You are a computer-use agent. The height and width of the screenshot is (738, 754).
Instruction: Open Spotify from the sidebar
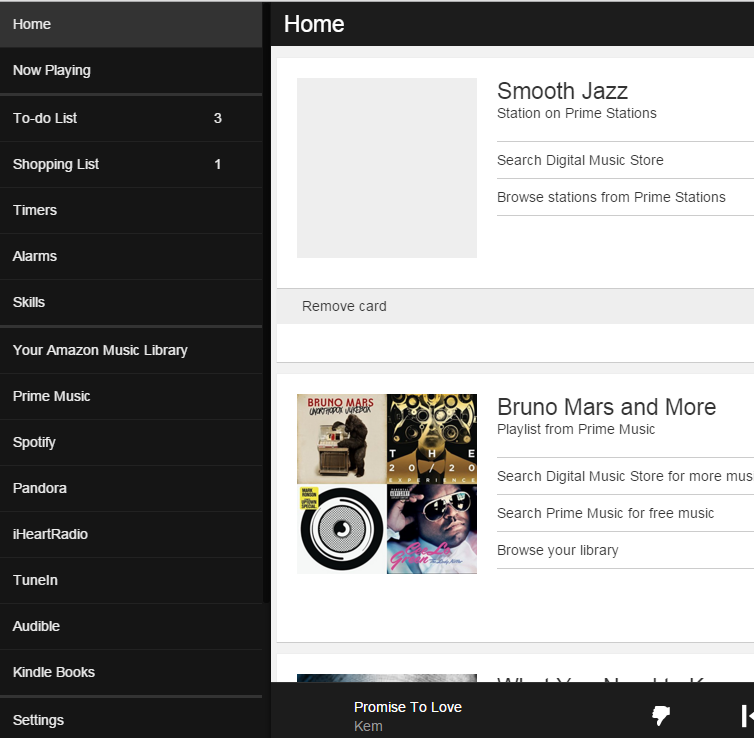click(131, 442)
